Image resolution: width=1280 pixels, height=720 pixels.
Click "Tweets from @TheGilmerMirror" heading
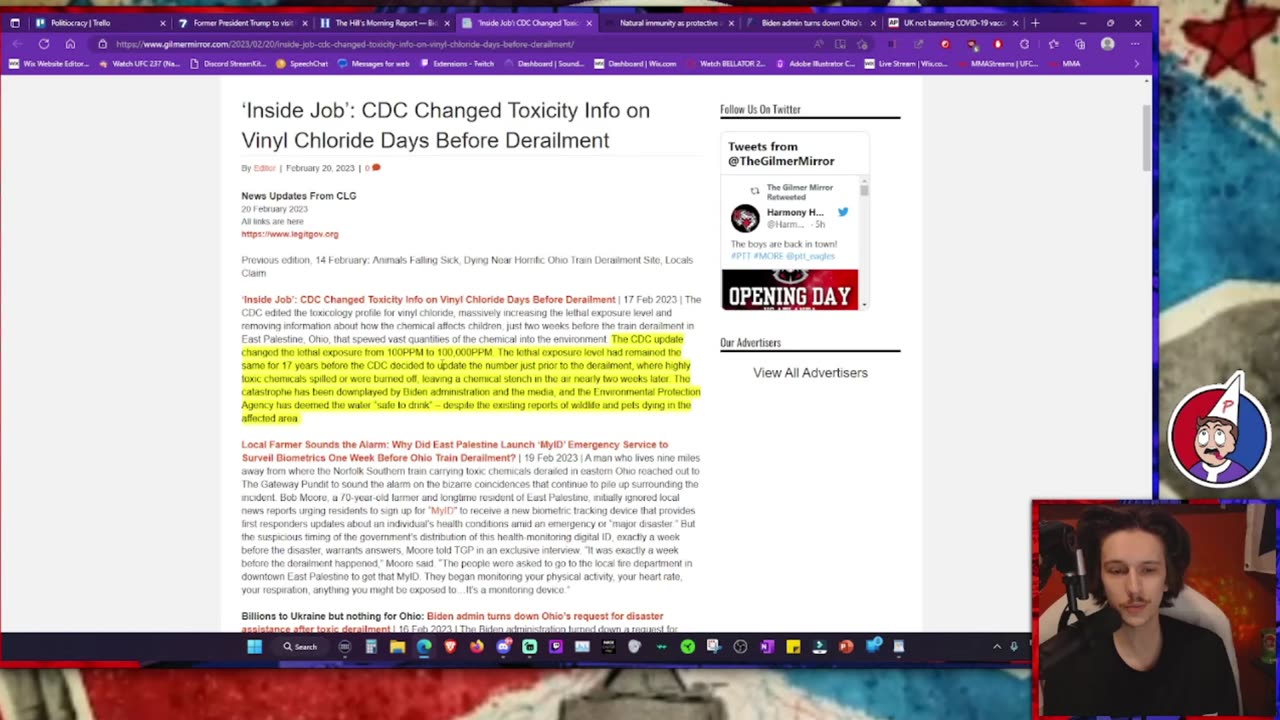pos(781,154)
